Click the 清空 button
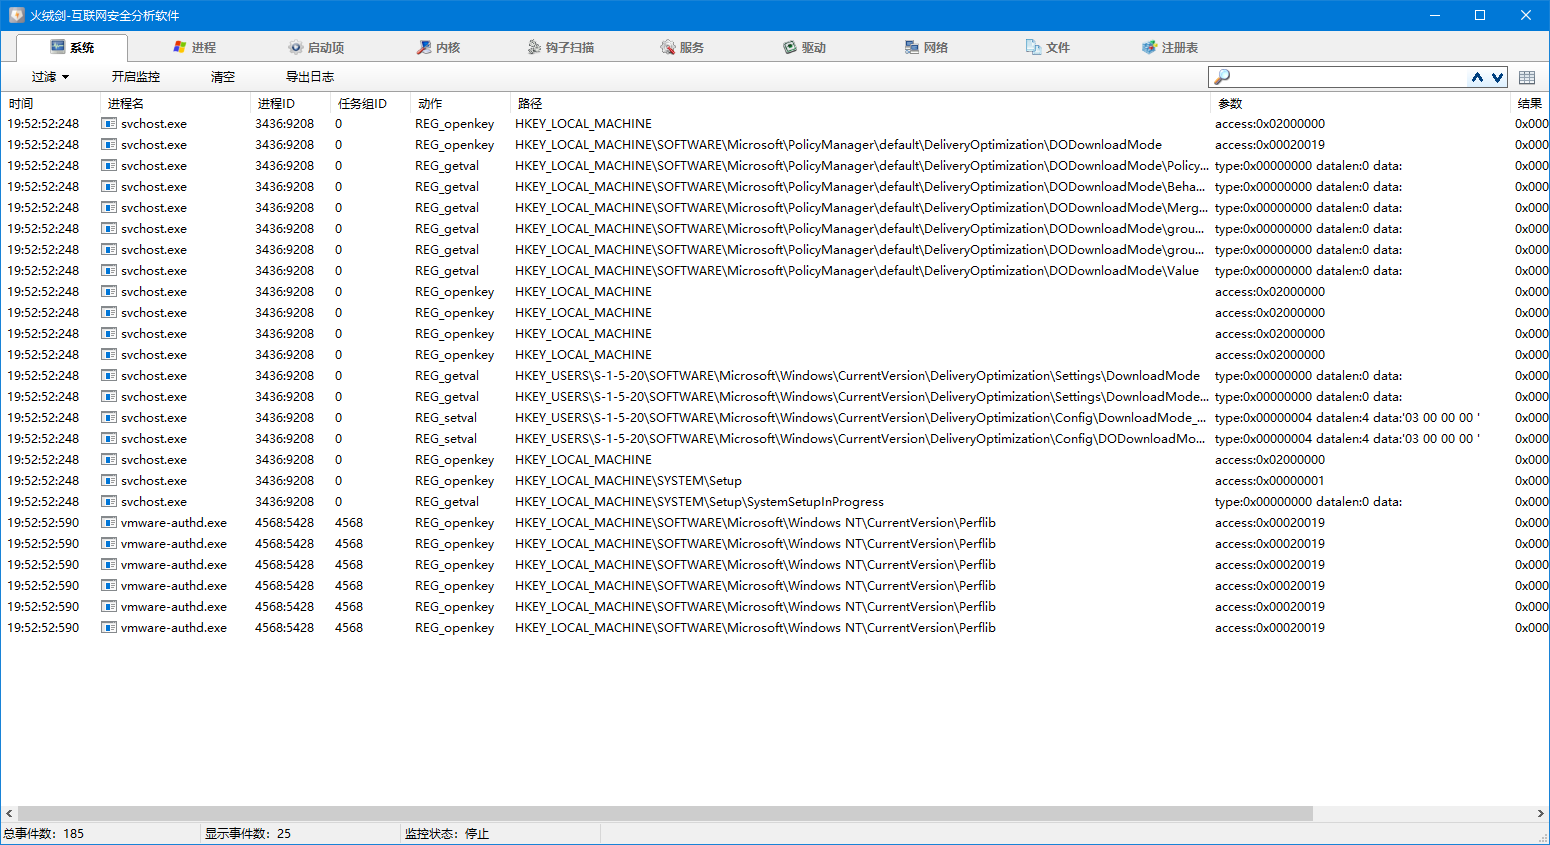The width and height of the screenshot is (1550, 845). click(223, 77)
